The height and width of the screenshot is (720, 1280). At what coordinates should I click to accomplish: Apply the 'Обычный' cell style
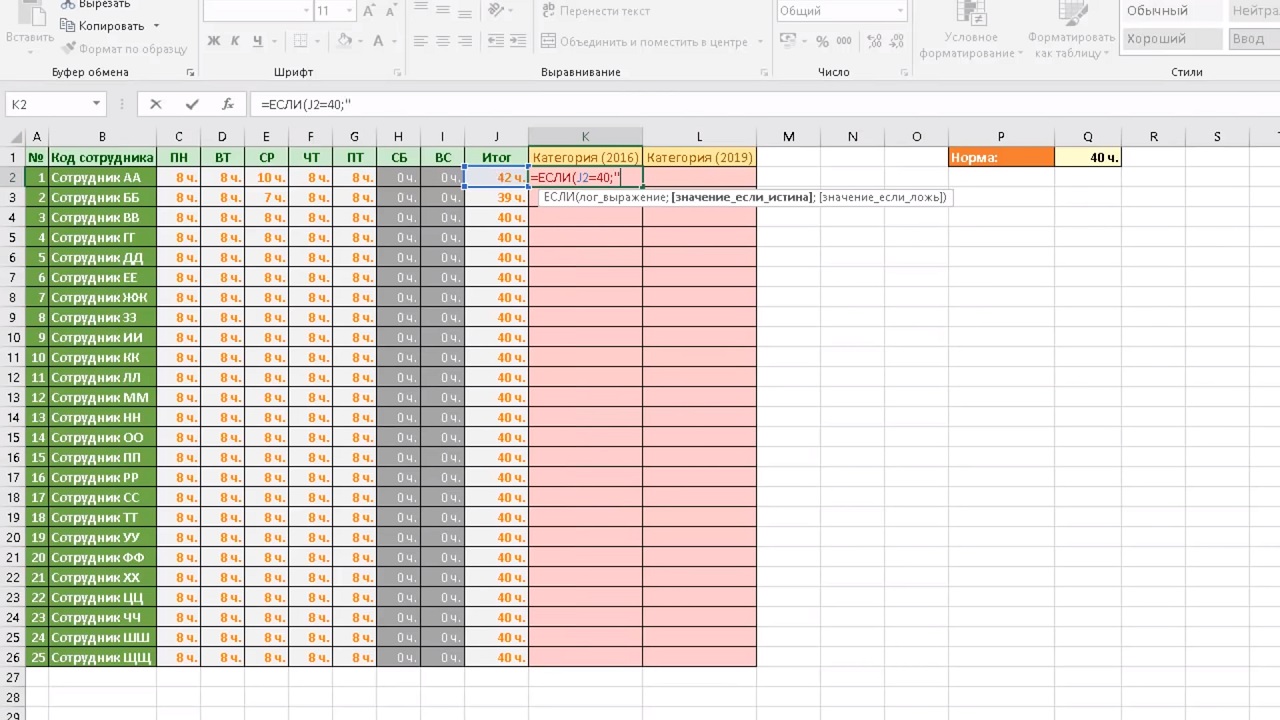[1170, 11]
